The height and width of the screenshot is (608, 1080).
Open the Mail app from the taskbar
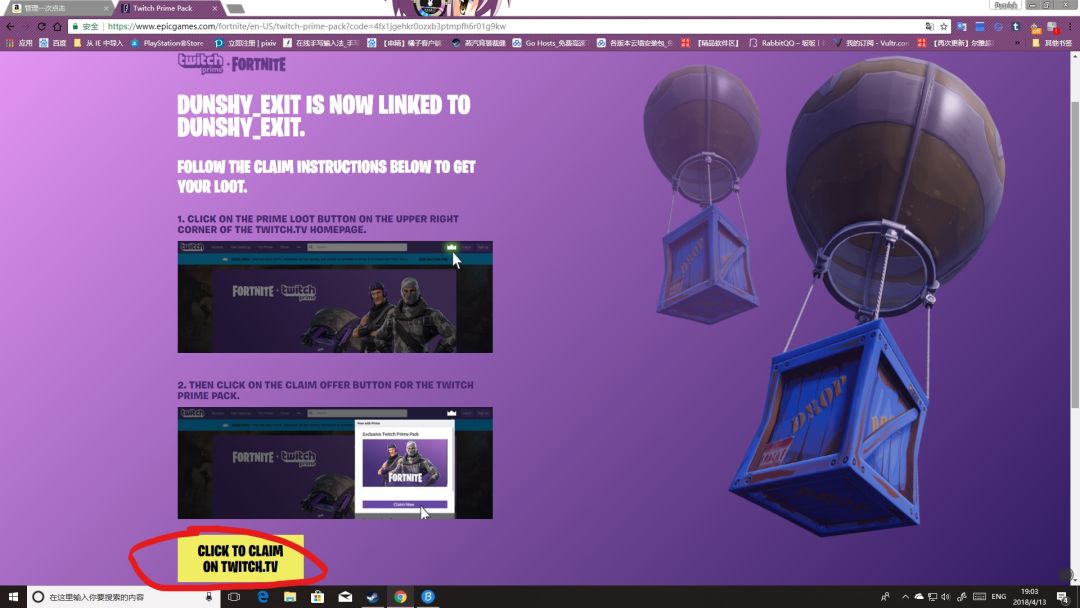345,597
